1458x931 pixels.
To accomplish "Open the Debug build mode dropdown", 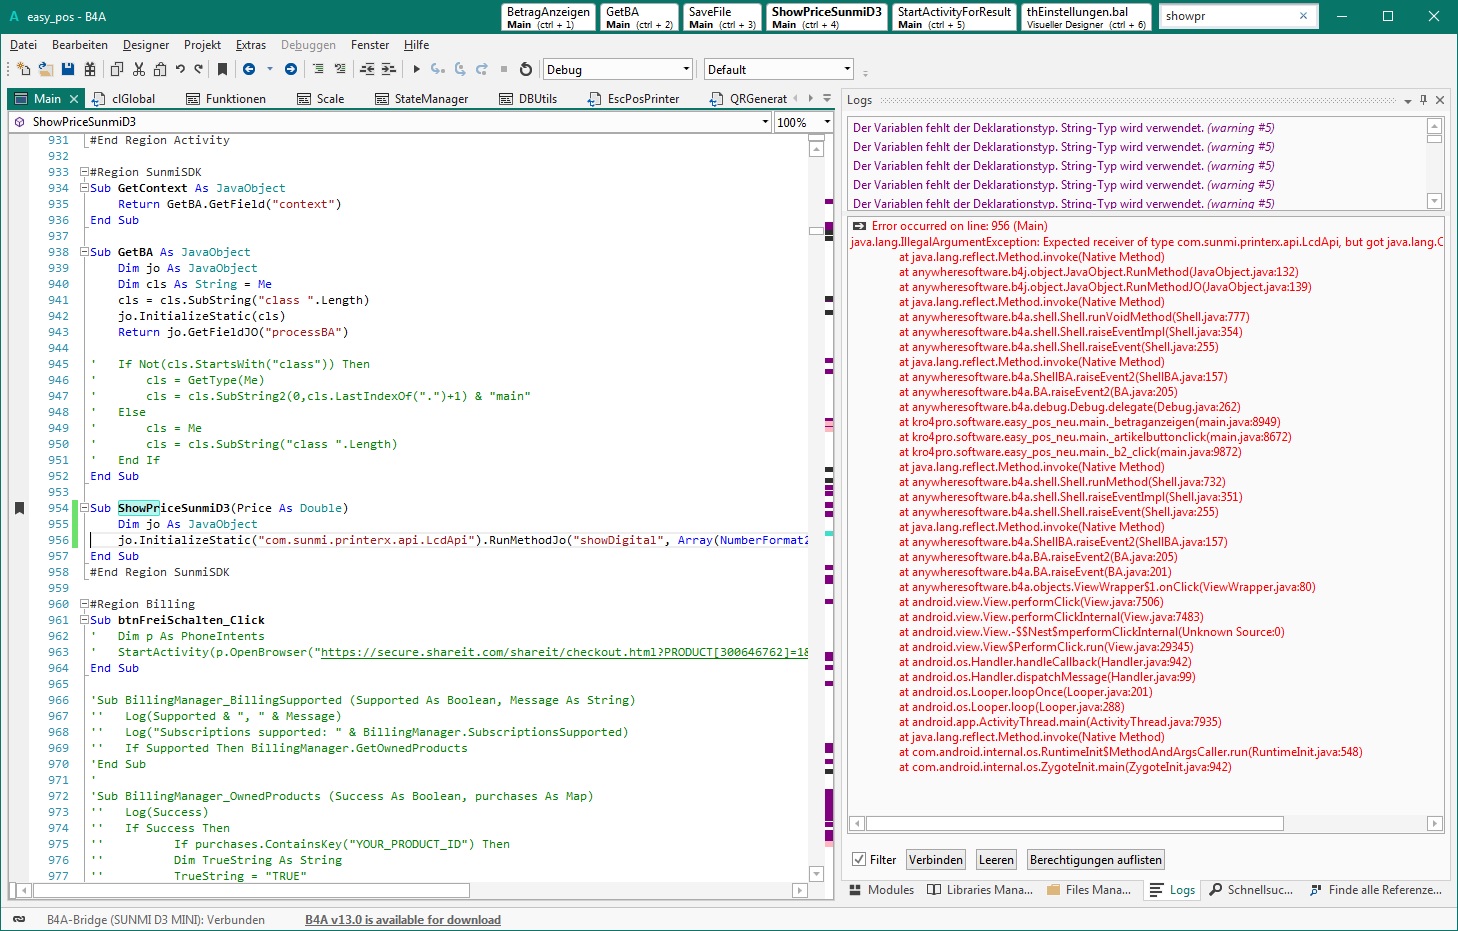I will click(686, 69).
